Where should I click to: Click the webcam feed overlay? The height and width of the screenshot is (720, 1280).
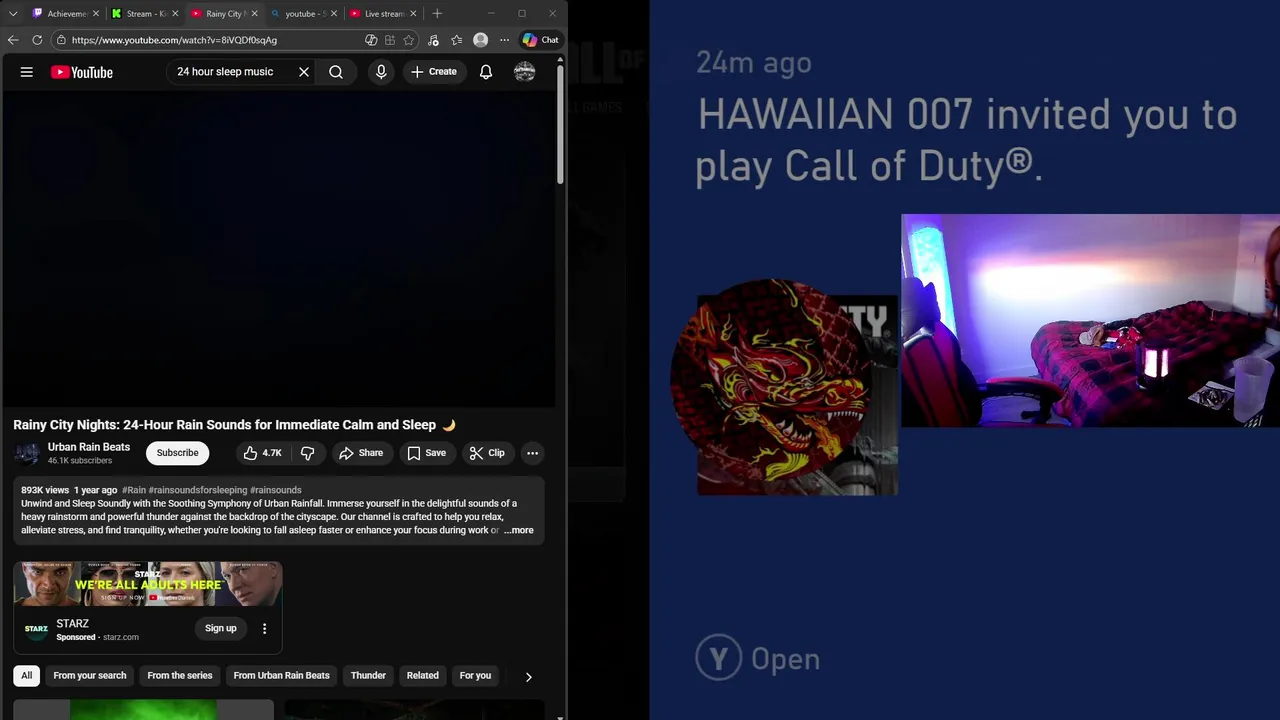(x=1090, y=321)
